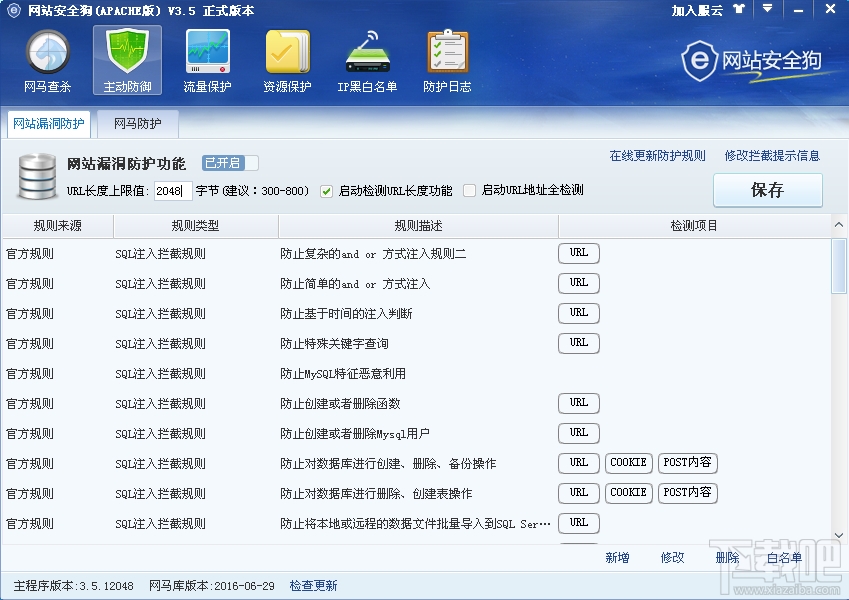
Task: Click the scroll down arrow of rules list
Action: (839, 535)
